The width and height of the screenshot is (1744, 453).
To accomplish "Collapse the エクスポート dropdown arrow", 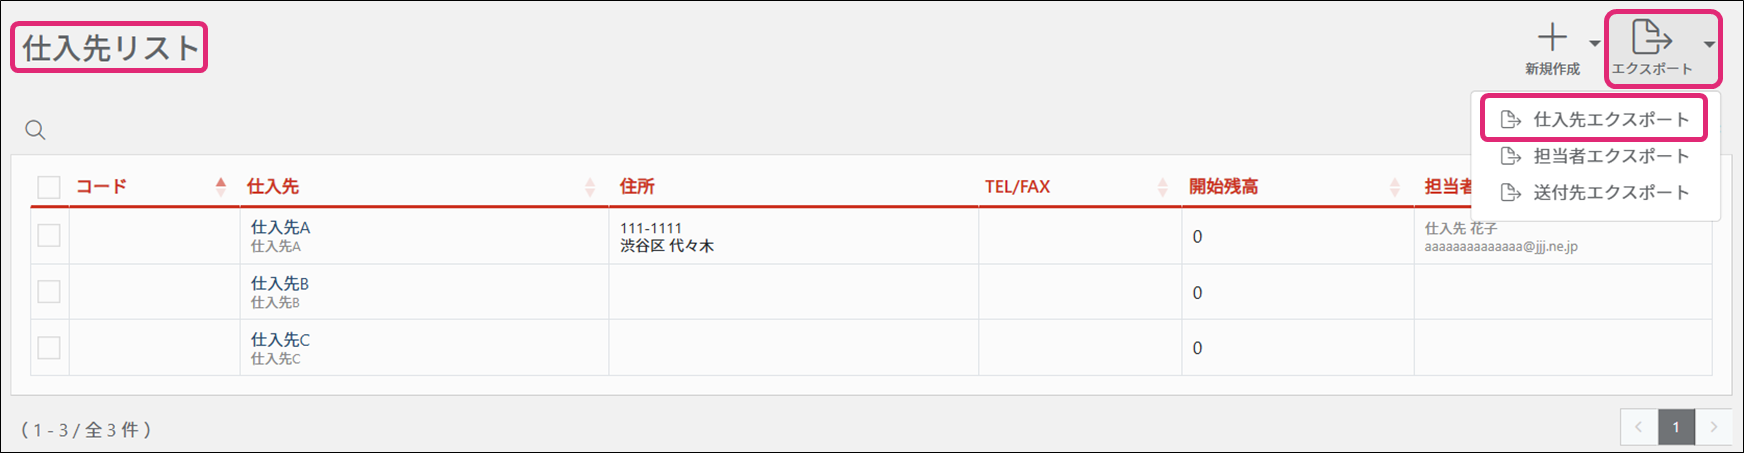I will [x=1709, y=44].
